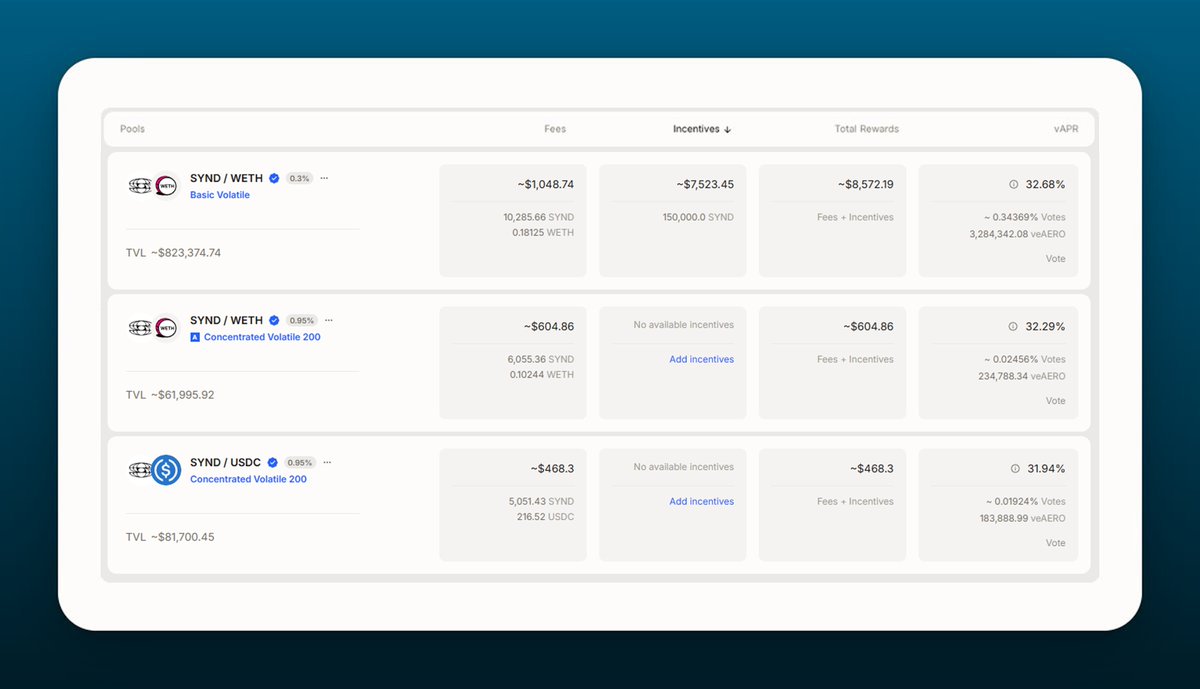Click the ~ 0.02456% Votes text
The width and height of the screenshot is (1200, 689).
tap(1024, 359)
